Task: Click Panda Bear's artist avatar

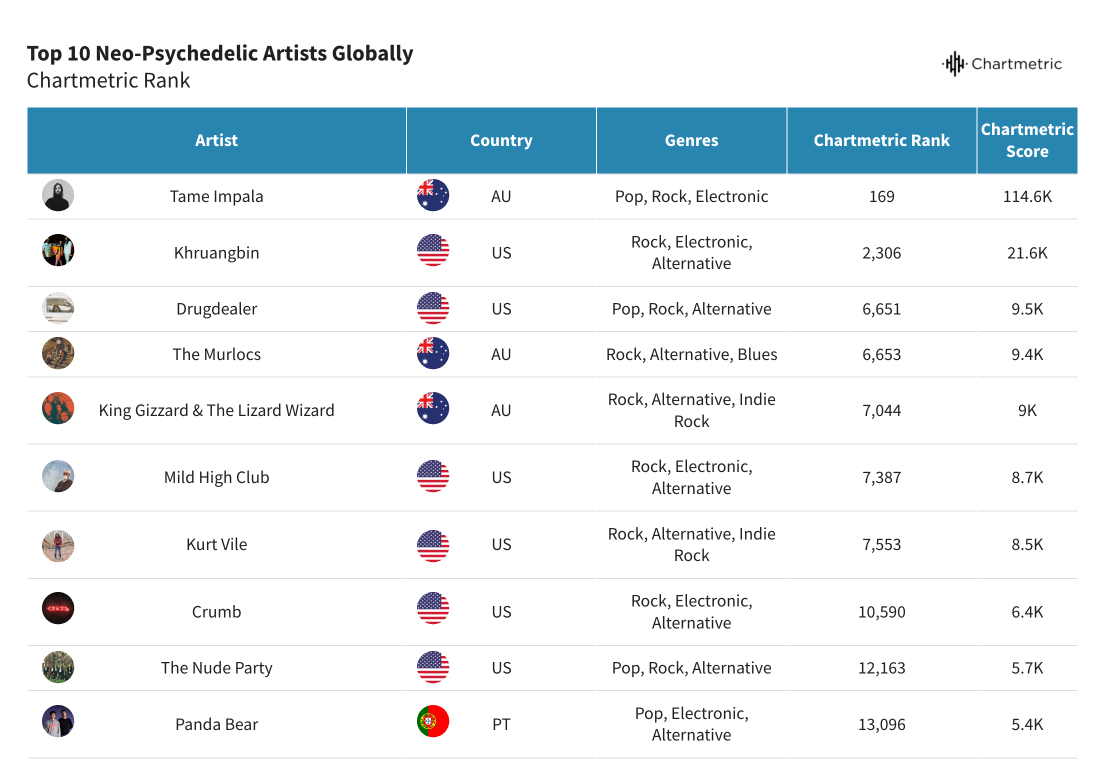Action: pos(58,722)
